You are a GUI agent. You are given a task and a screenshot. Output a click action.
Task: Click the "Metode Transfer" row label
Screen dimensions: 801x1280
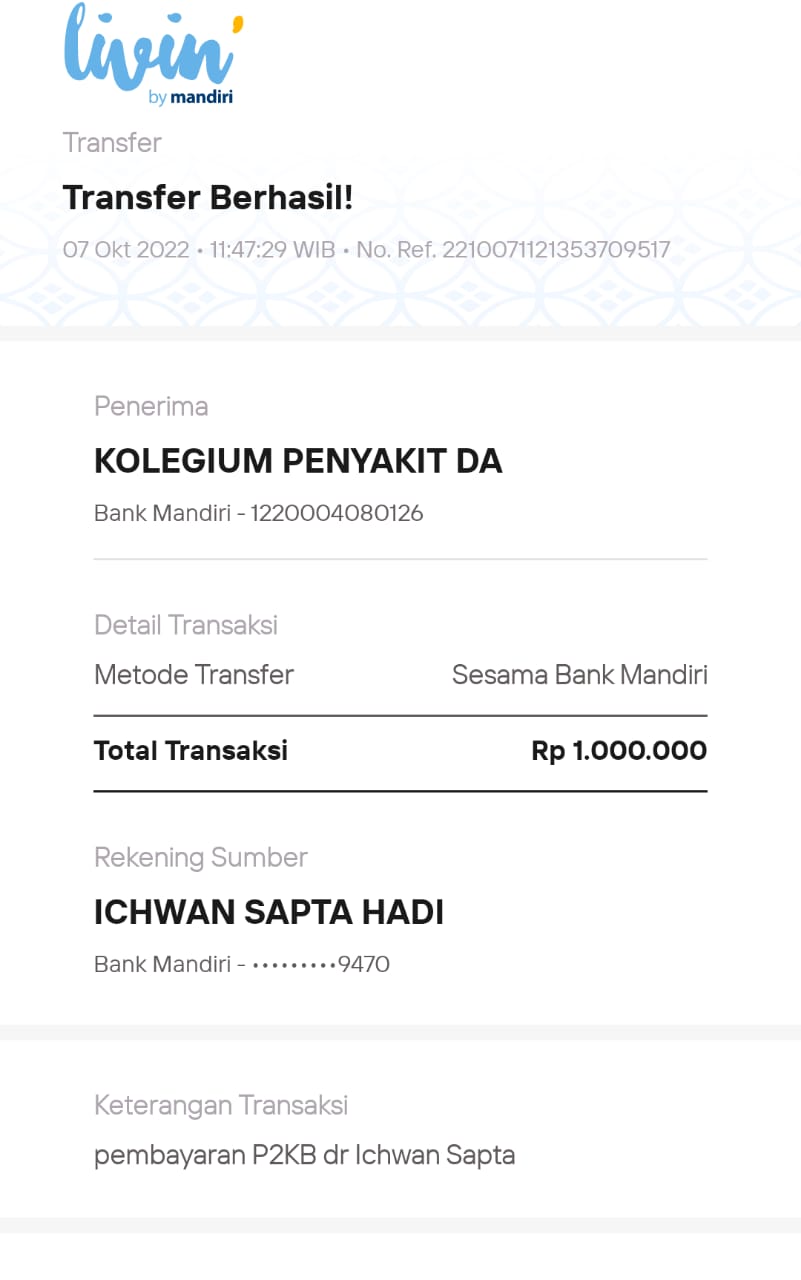pyautogui.click(x=194, y=675)
